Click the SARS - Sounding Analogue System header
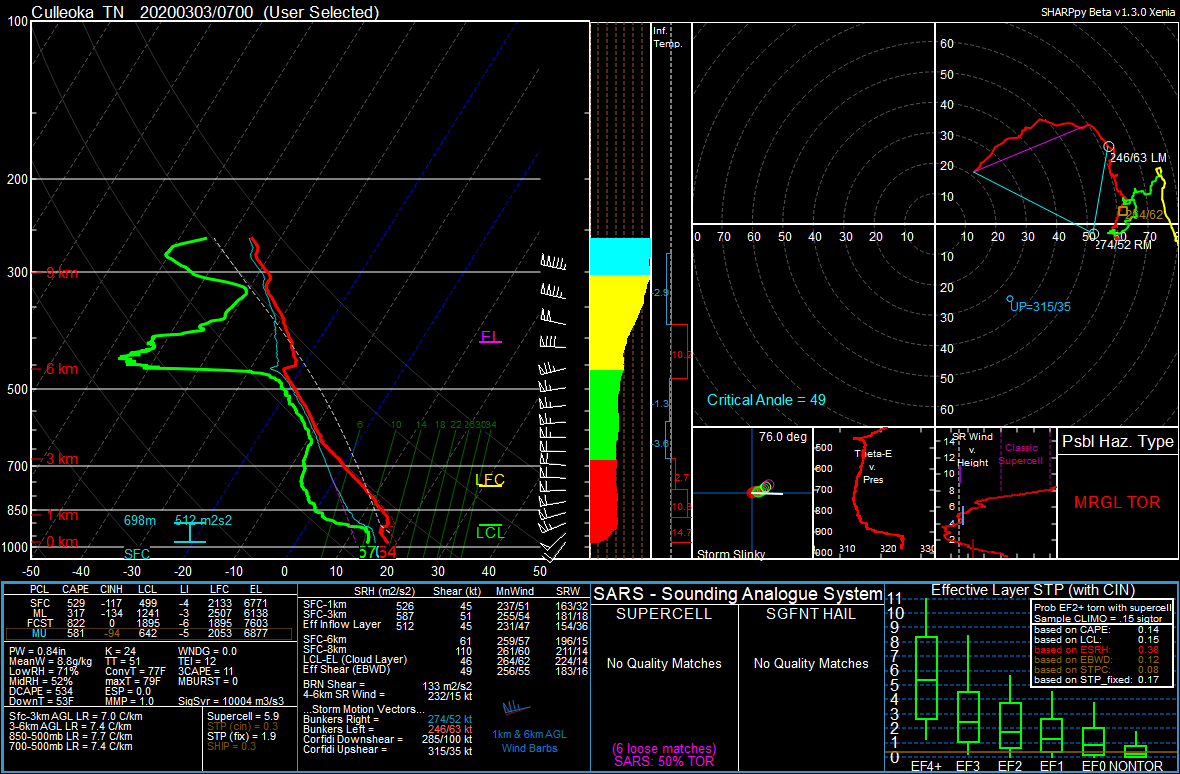1180x774 pixels. [x=738, y=593]
